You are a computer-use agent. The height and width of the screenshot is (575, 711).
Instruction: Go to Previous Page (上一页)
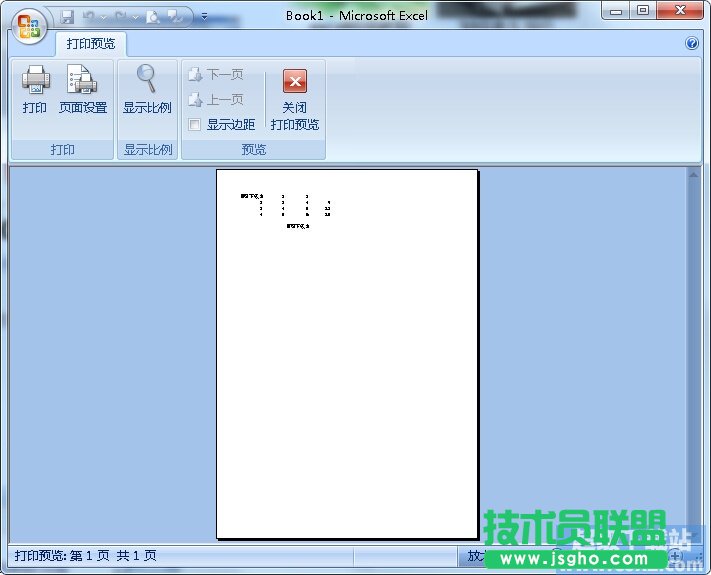[216, 100]
